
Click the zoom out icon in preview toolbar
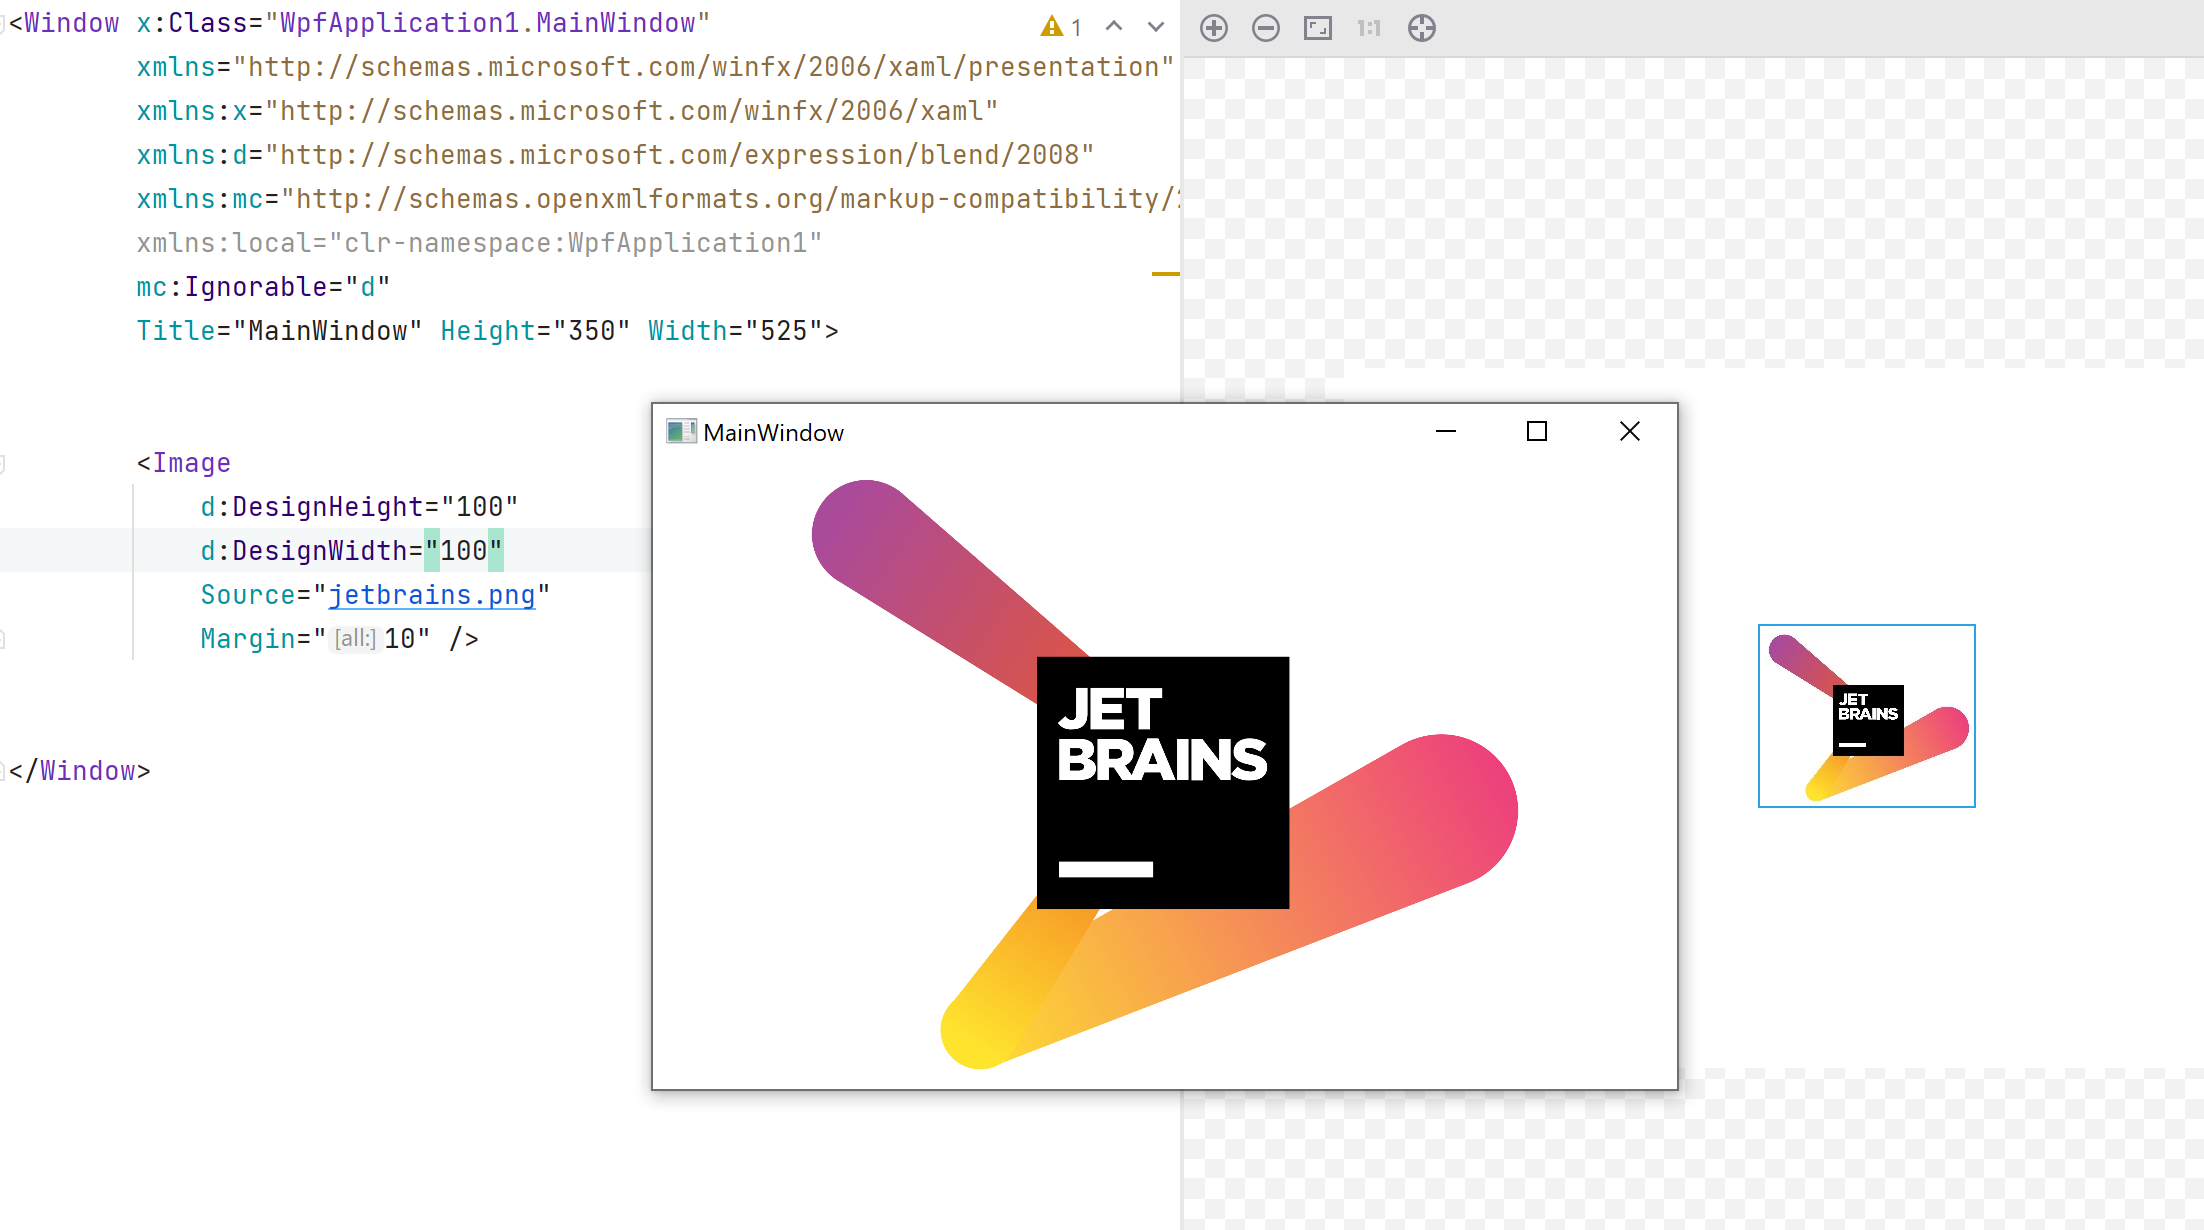pyautogui.click(x=1266, y=28)
